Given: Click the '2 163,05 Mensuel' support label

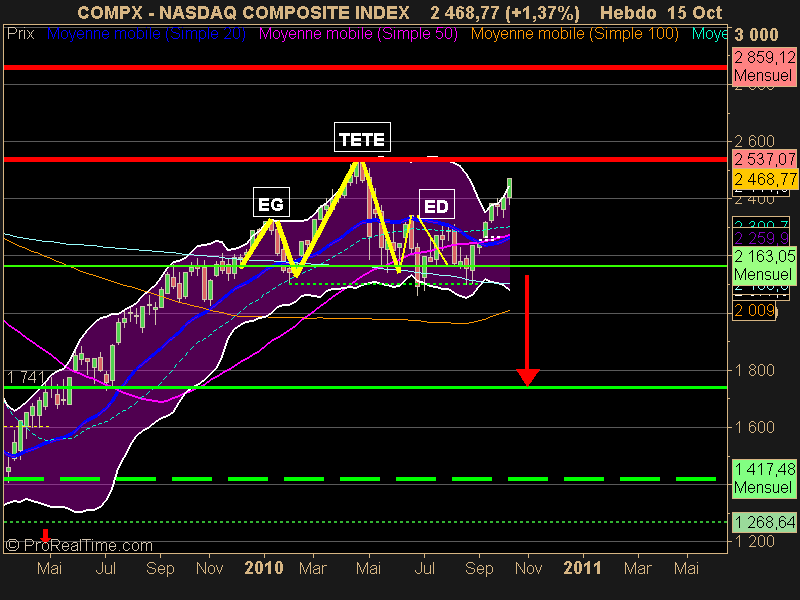Looking at the screenshot, I should click(x=764, y=265).
